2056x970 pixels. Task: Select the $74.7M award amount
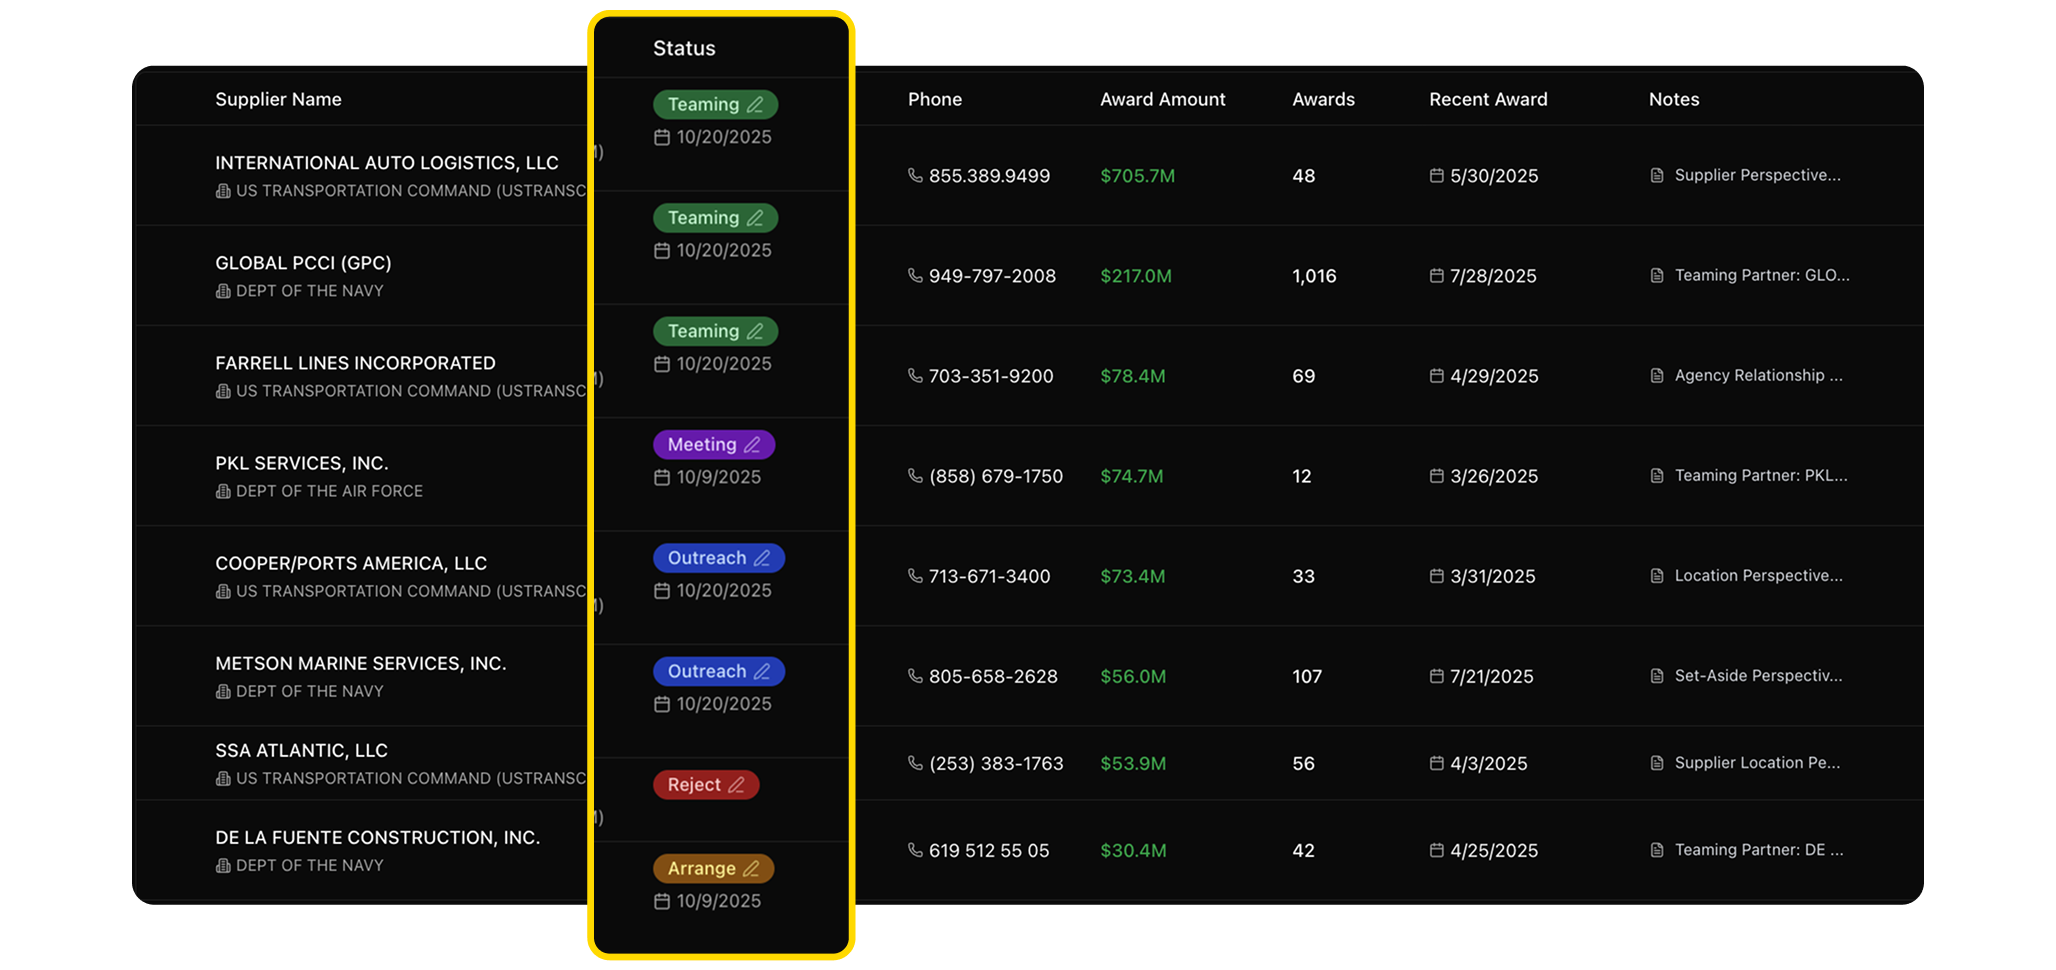1132,476
